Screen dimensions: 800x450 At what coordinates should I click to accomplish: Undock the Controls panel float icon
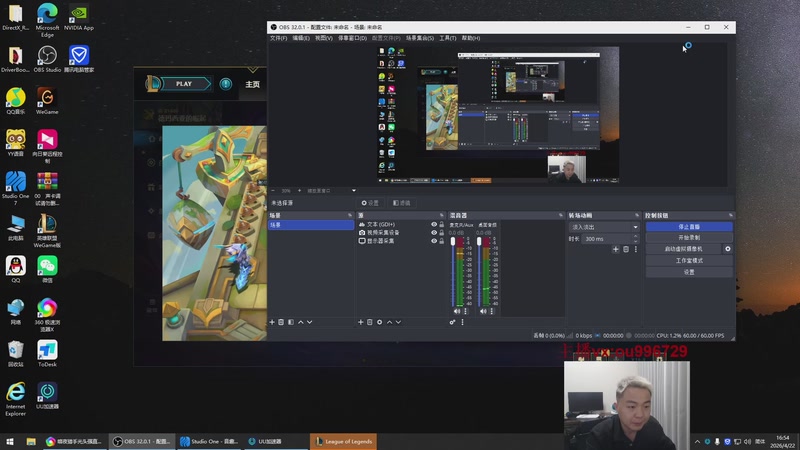[x=731, y=216]
